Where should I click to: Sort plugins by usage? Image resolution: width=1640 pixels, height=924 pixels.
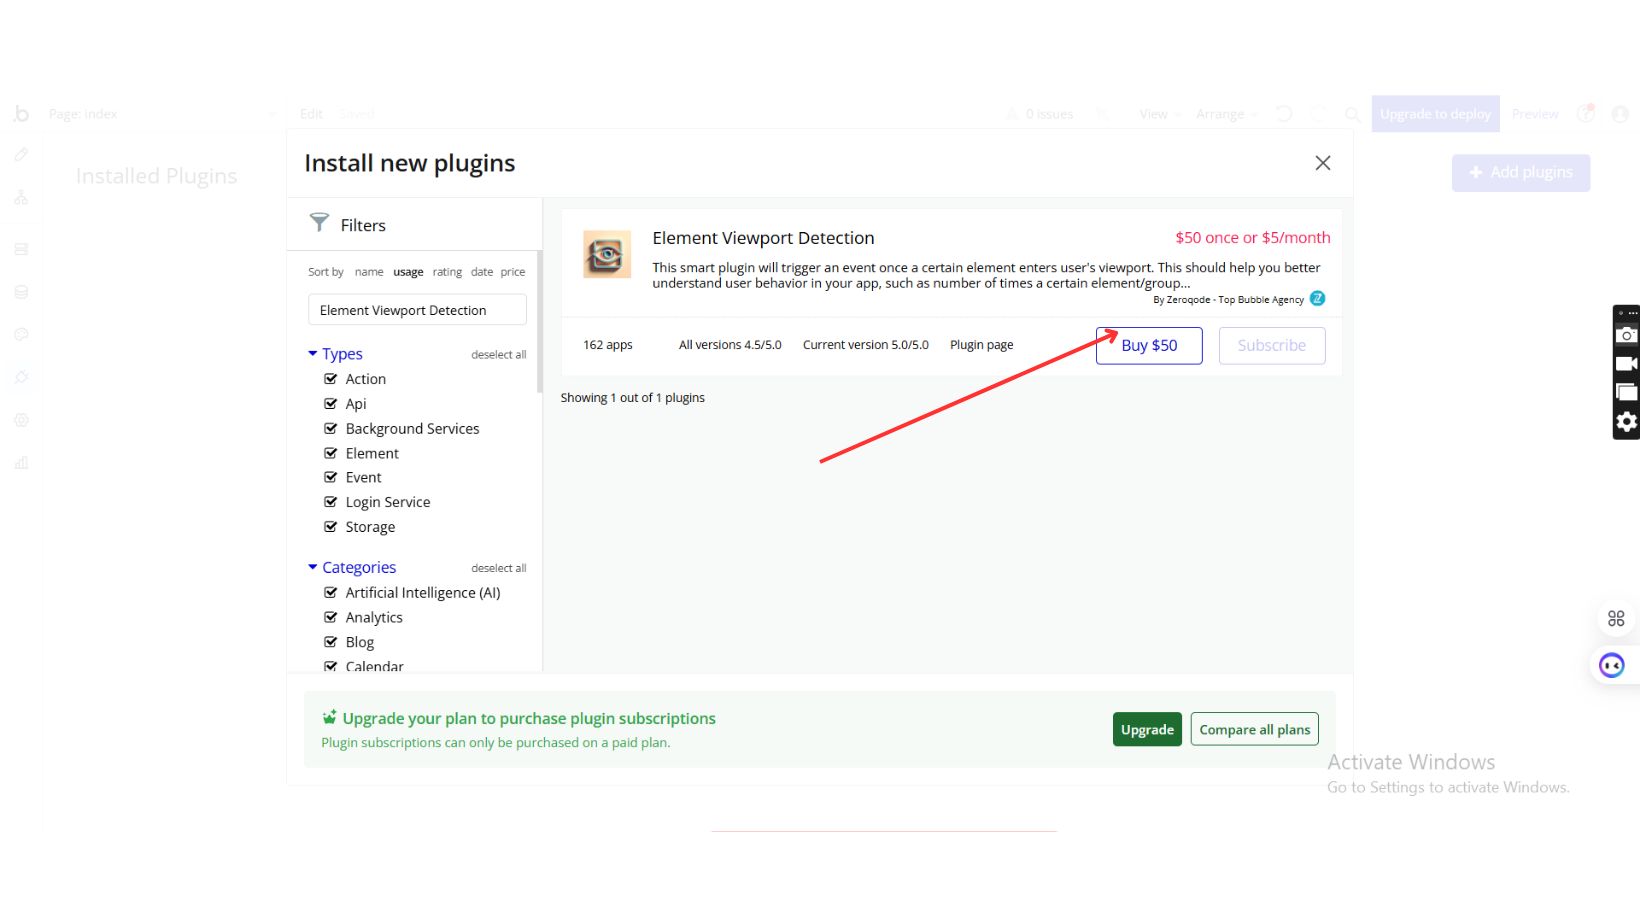click(408, 272)
